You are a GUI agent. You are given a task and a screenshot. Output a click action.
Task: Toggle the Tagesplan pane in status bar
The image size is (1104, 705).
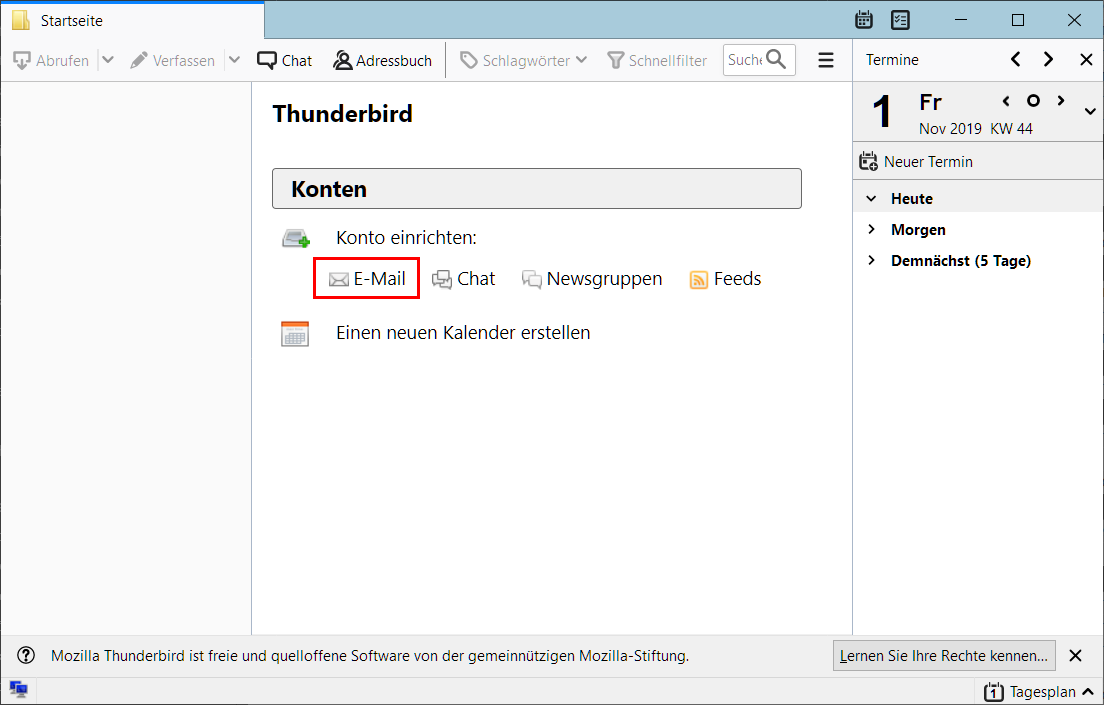(x=1039, y=692)
